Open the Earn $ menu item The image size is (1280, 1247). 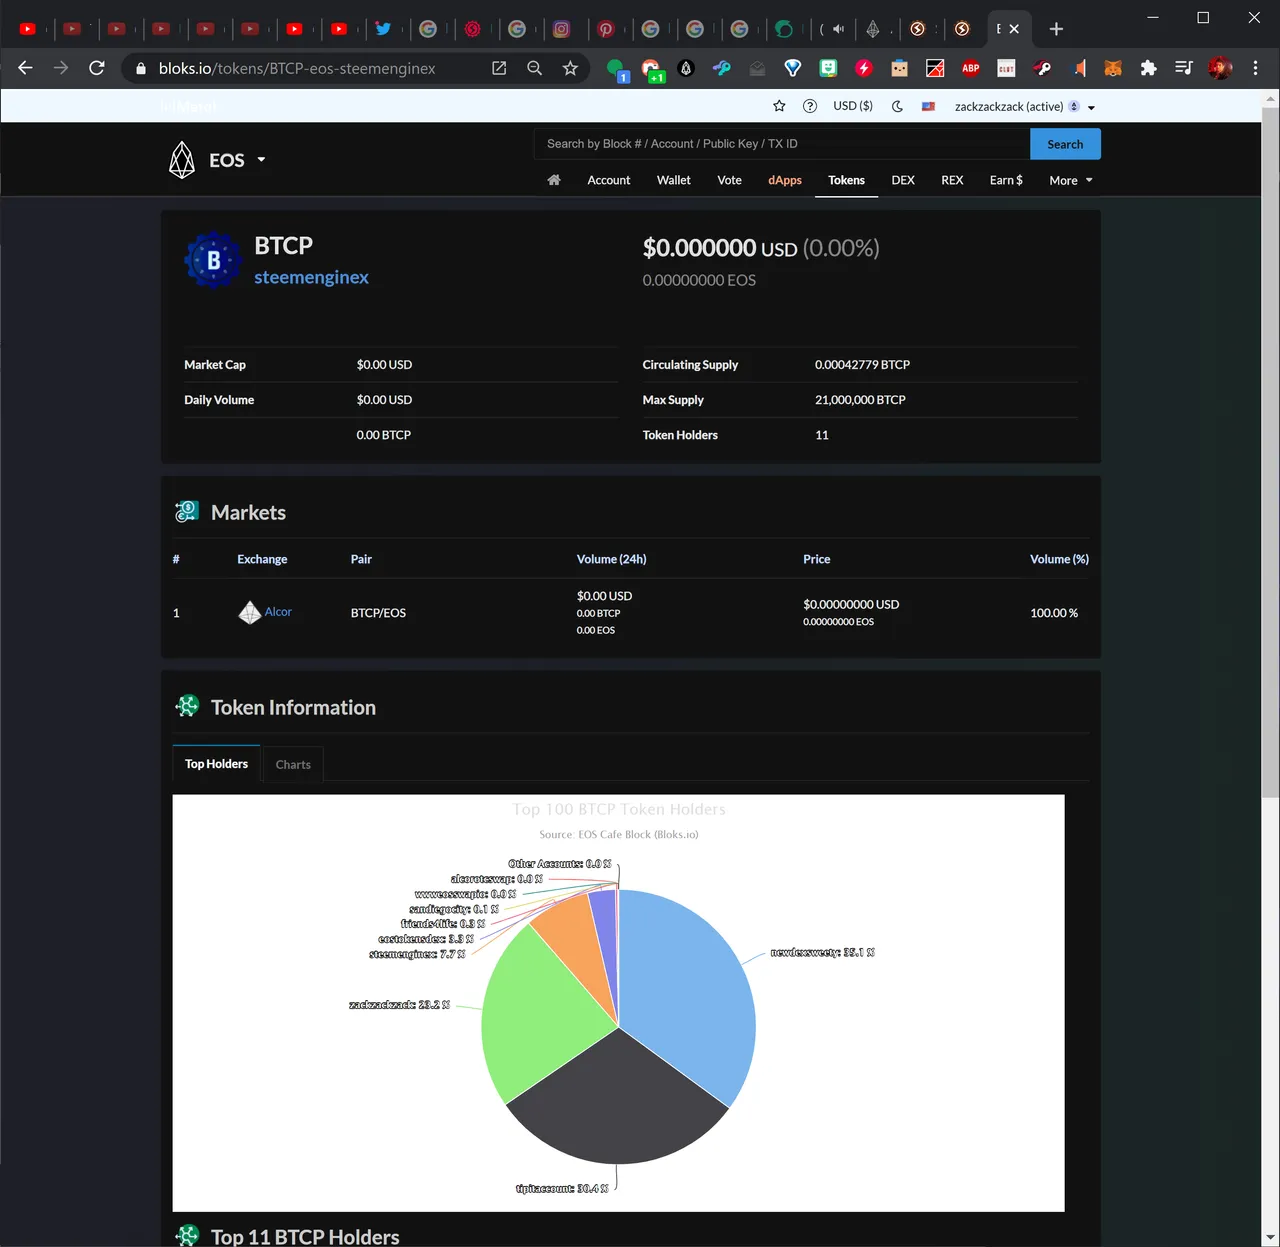(1006, 180)
